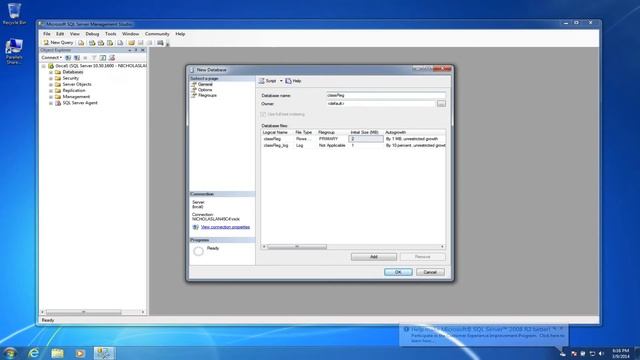Click the Activity Monitor toolbar icon

[160, 42]
